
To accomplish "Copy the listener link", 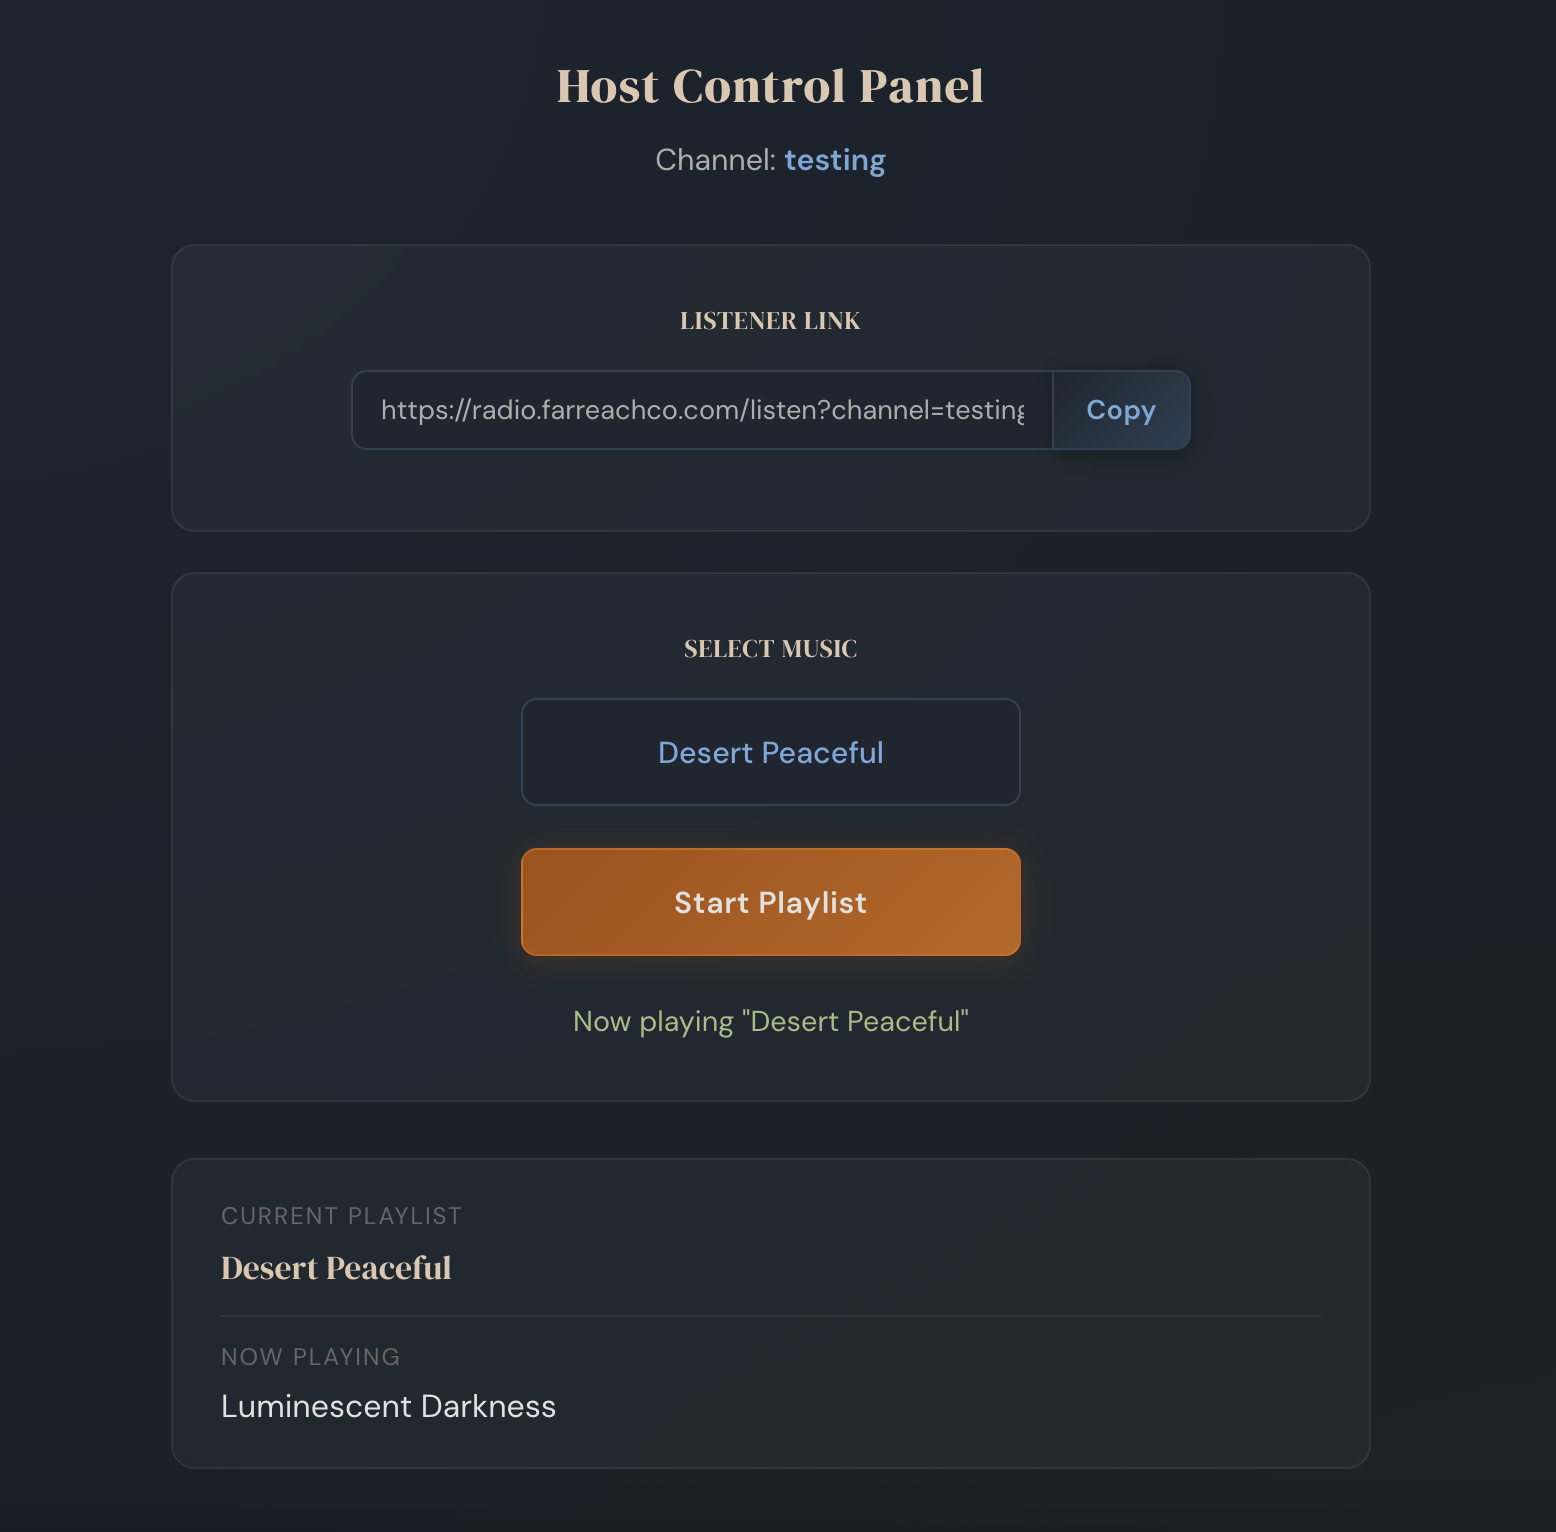I will (1120, 410).
